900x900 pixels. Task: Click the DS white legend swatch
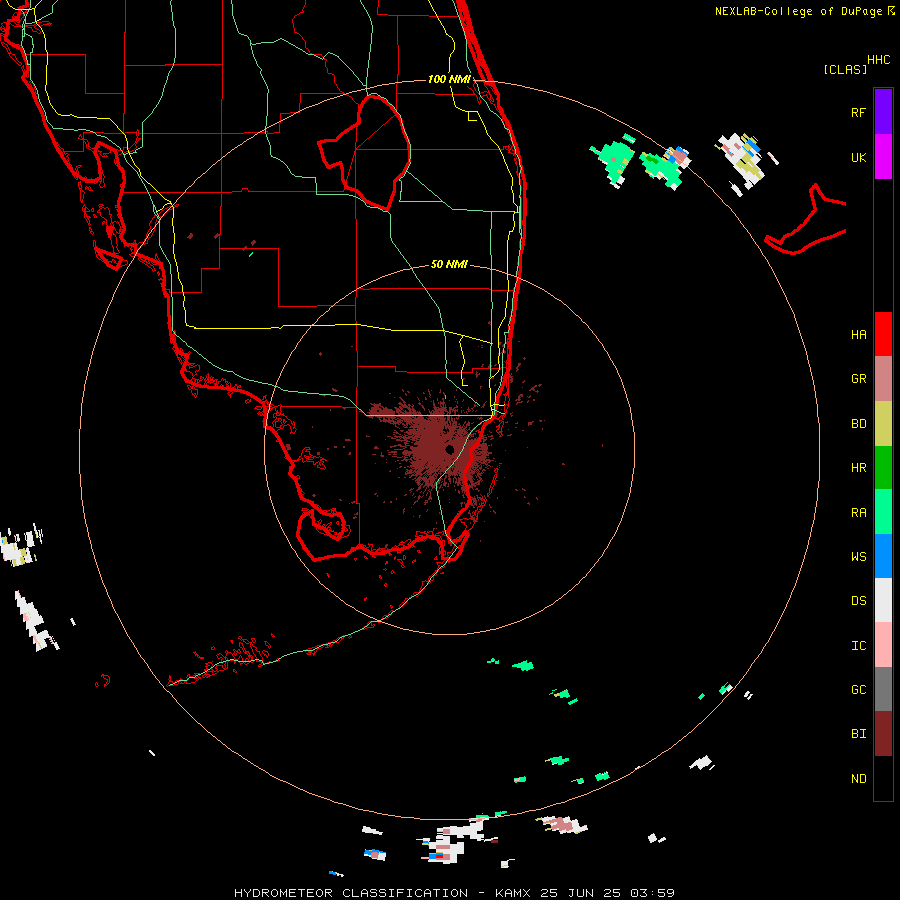click(x=883, y=600)
